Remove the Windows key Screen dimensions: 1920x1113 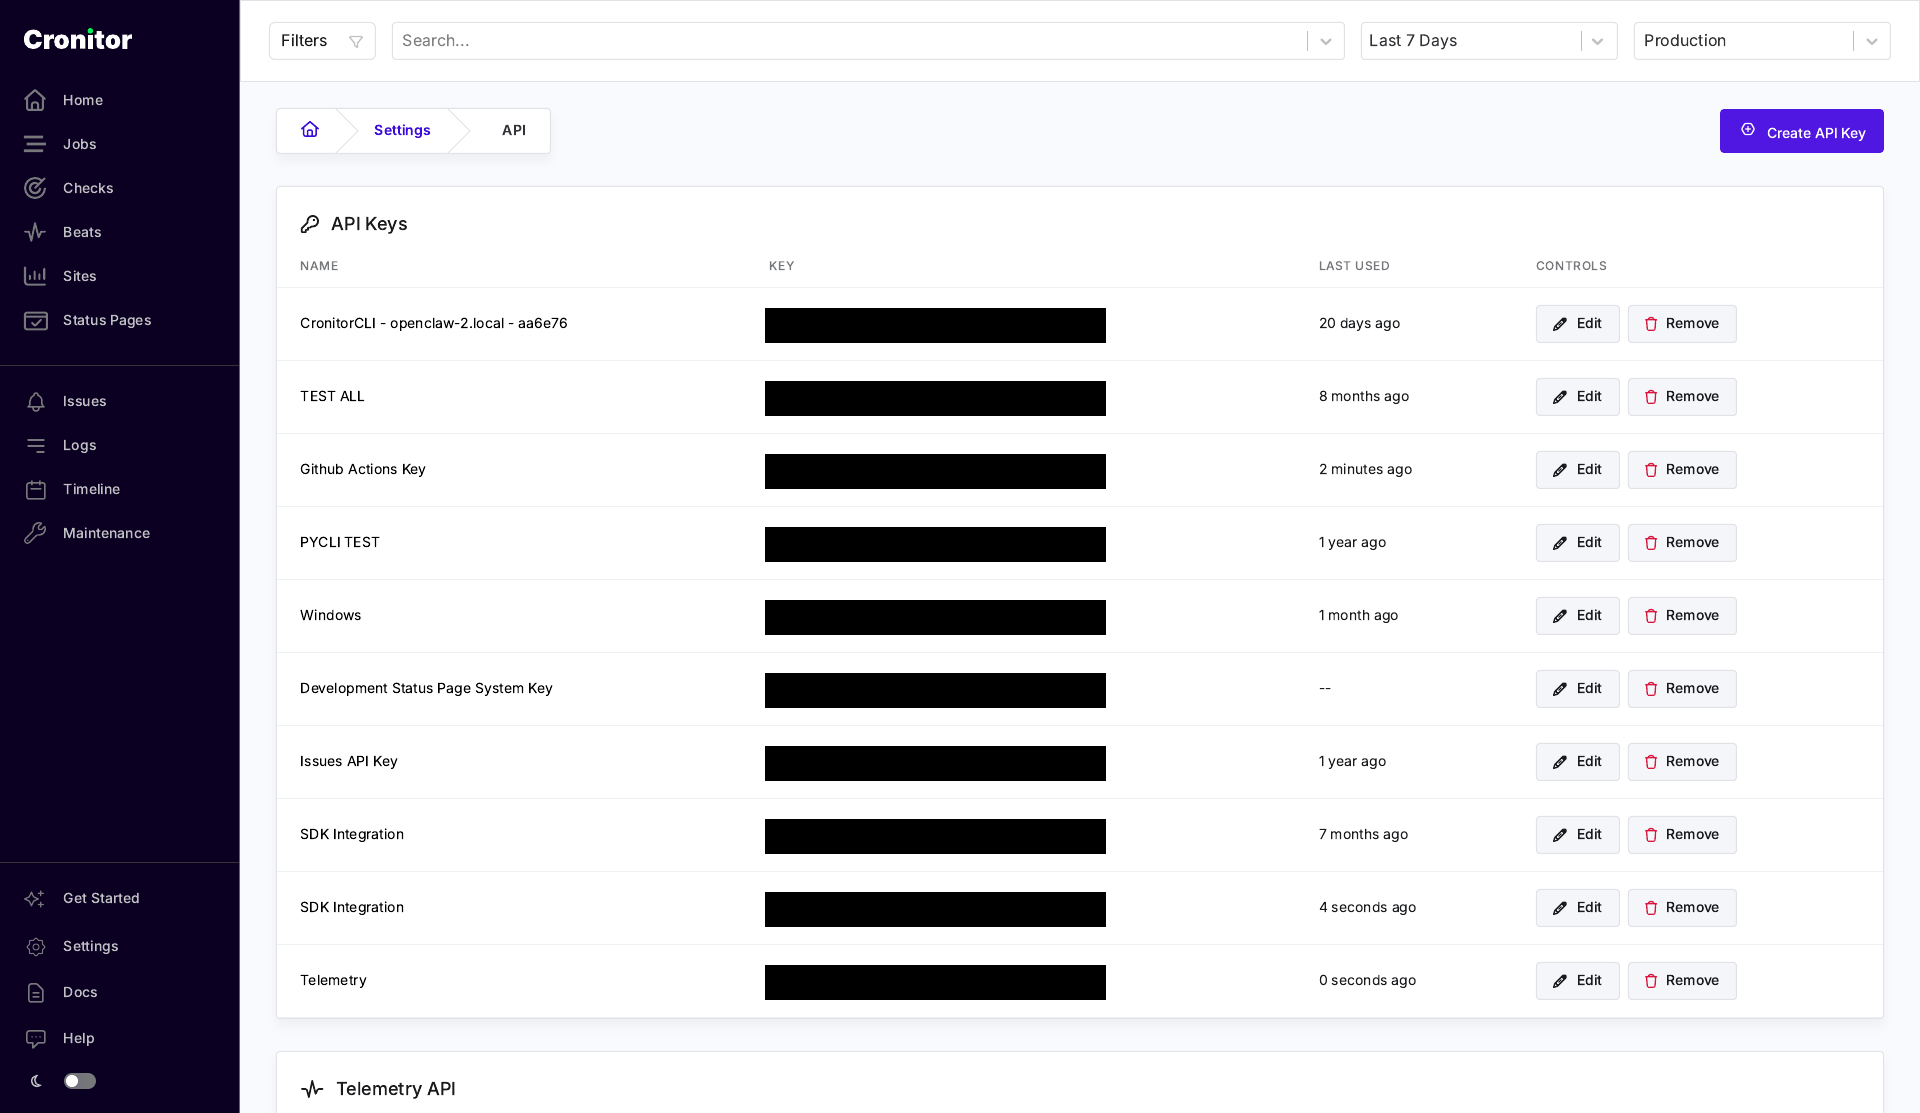(x=1682, y=616)
